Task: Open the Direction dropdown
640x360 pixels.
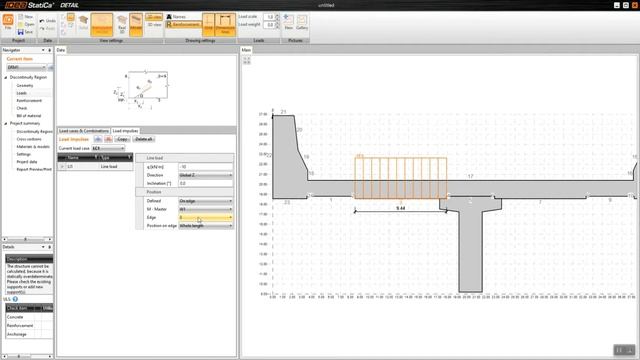Action: [205, 175]
